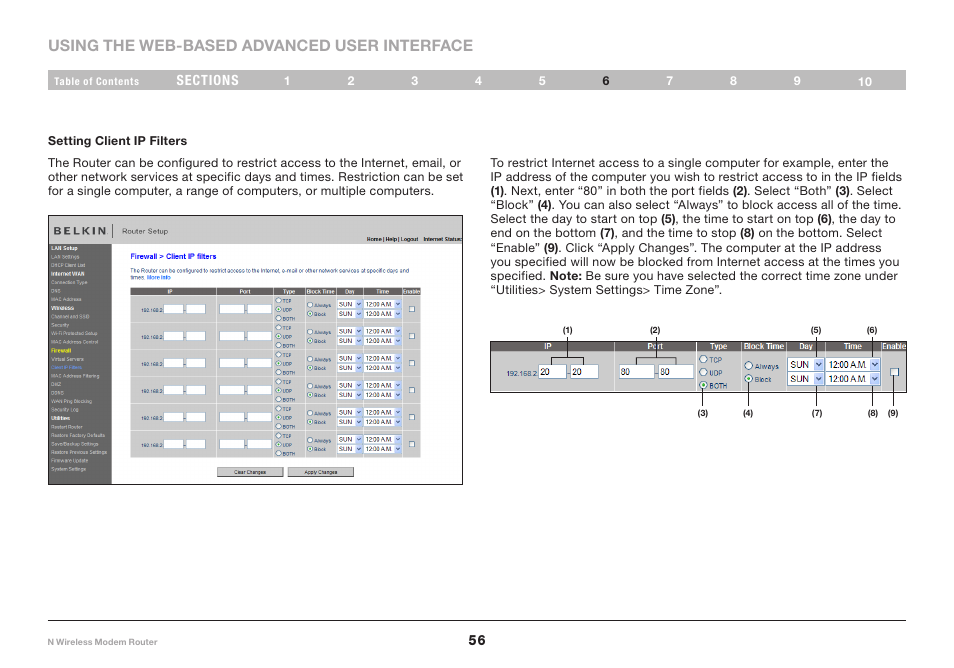Open the upper 12:00 A.M. time dropdown in detail figure
The height and width of the screenshot is (668, 954).
pyautogui.click(x=853, y=364)
